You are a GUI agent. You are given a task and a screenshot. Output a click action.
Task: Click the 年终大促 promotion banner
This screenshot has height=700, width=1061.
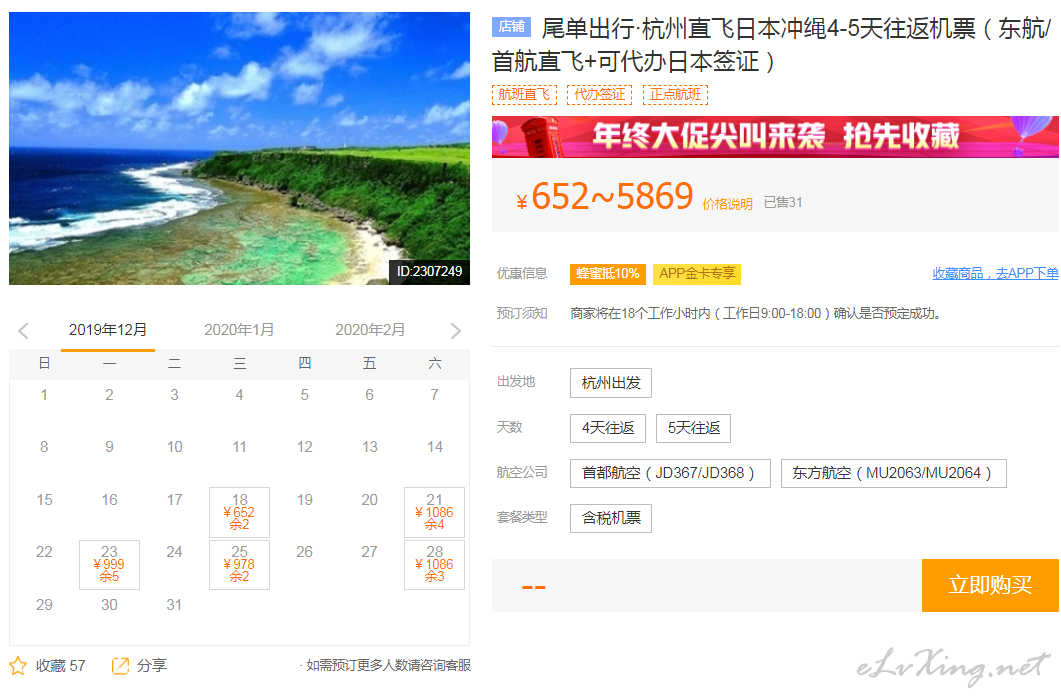pyautogui.click(x=775, y=137)
